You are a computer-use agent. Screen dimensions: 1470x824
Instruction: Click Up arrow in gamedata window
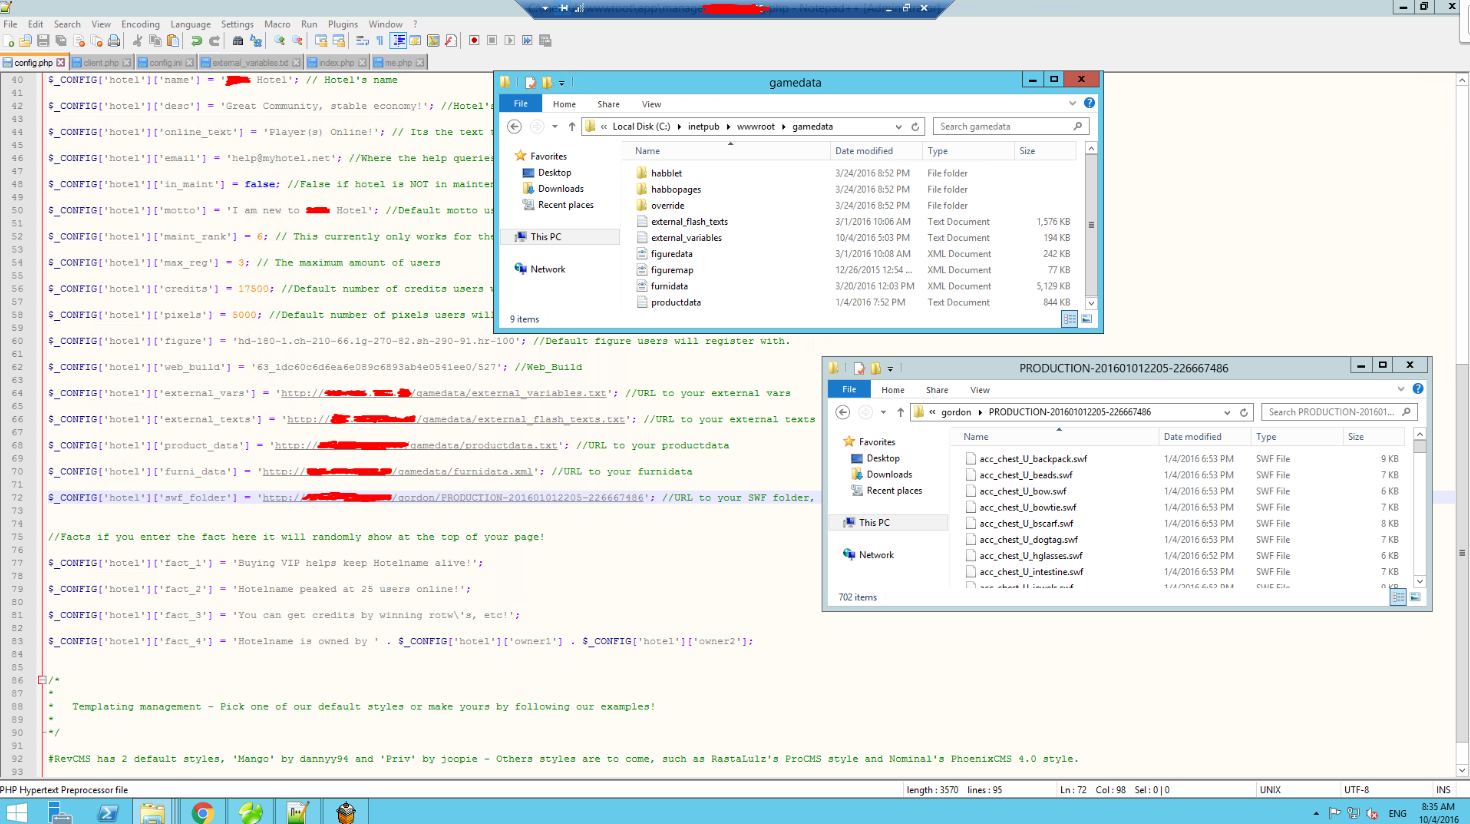(x=572, y=127)
